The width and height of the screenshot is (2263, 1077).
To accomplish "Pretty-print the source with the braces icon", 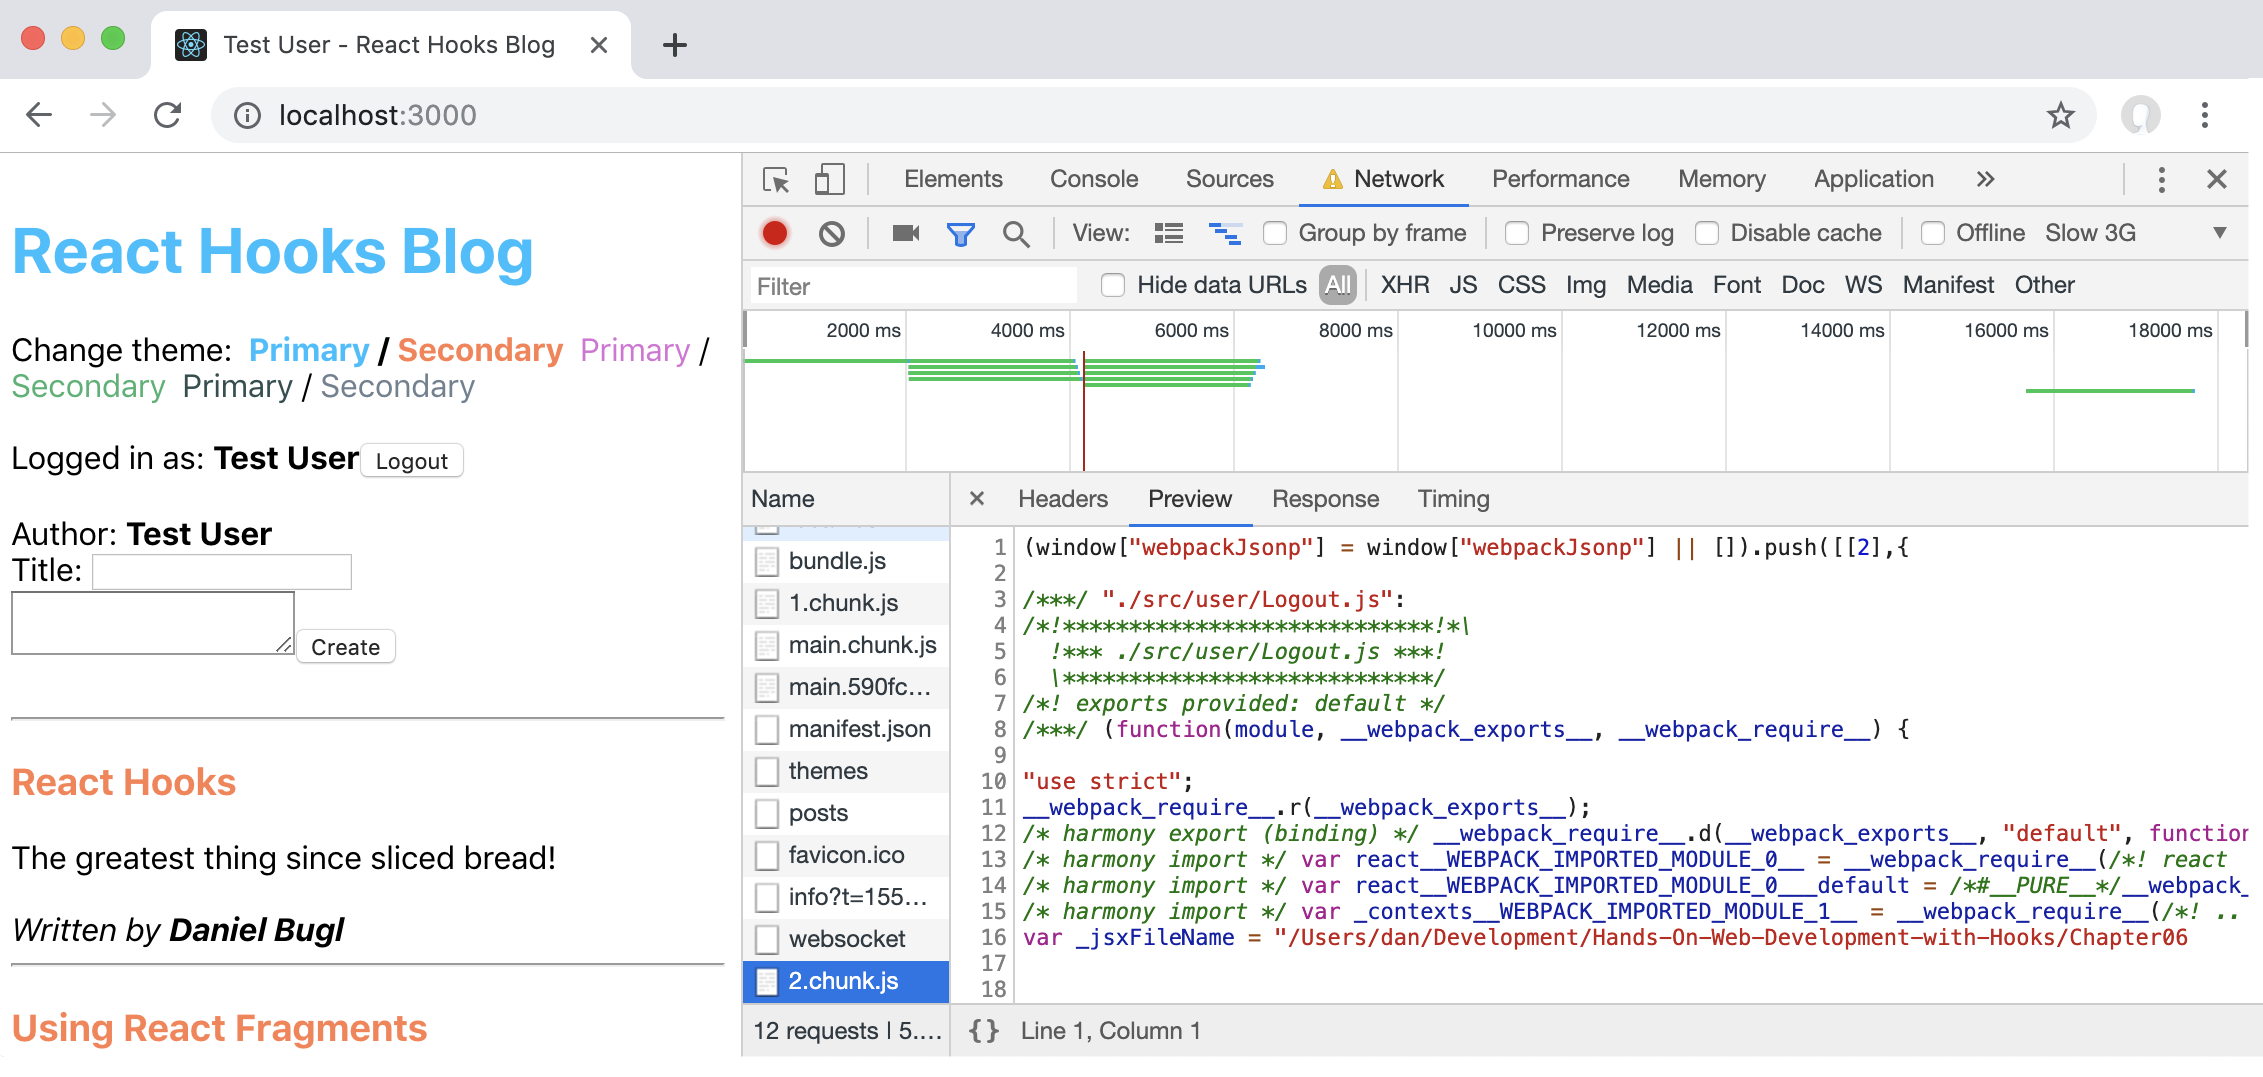I will [984, 1031].
